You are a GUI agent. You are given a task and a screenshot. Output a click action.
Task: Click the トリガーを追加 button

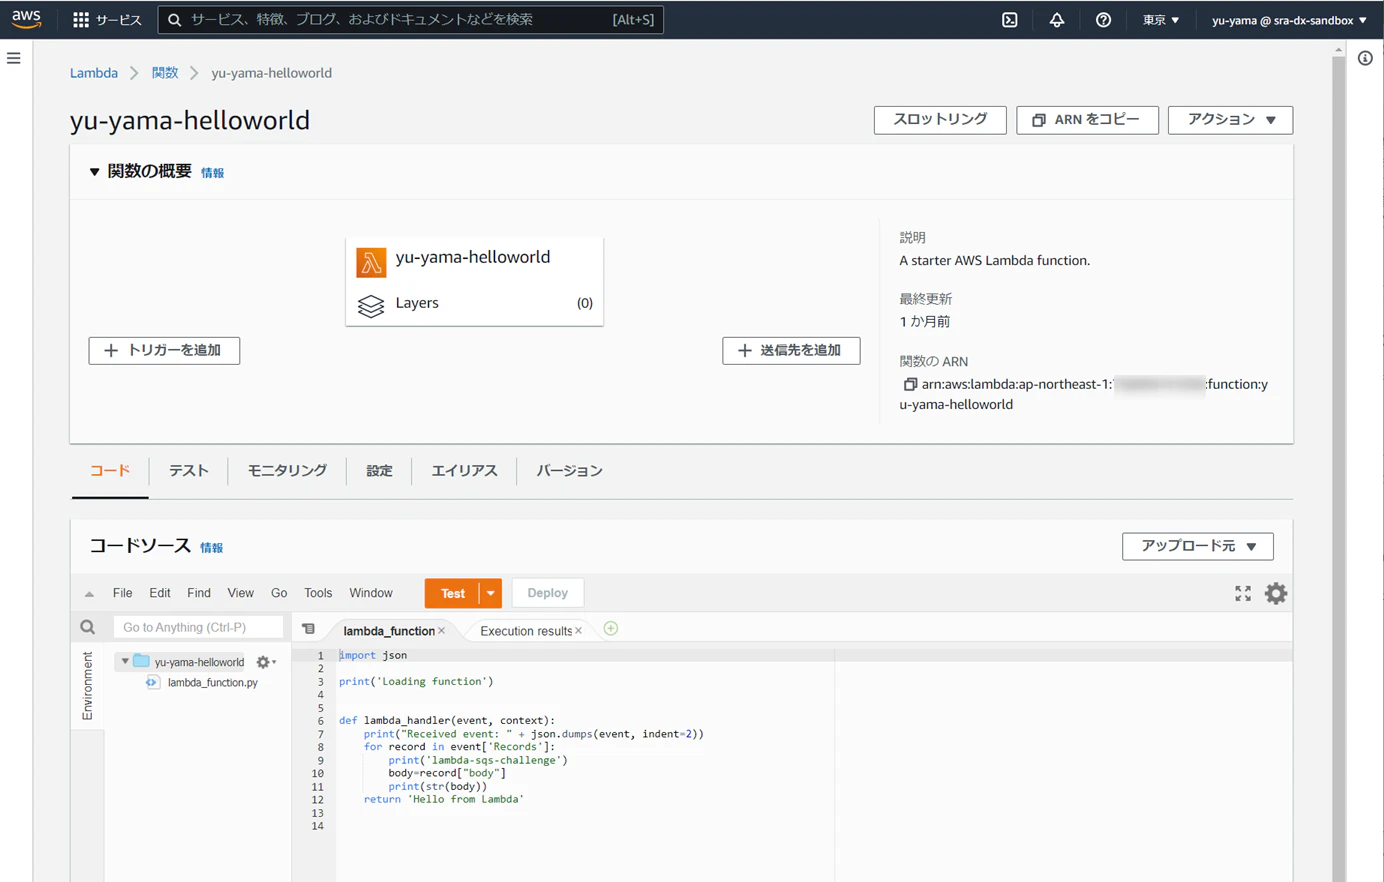[x=164, y=351]
